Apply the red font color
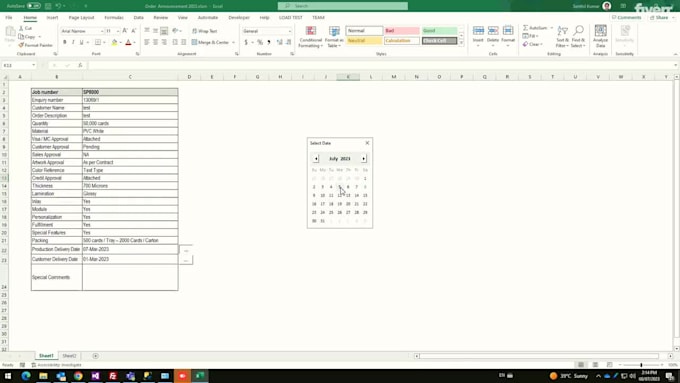 tap(128, 43)
